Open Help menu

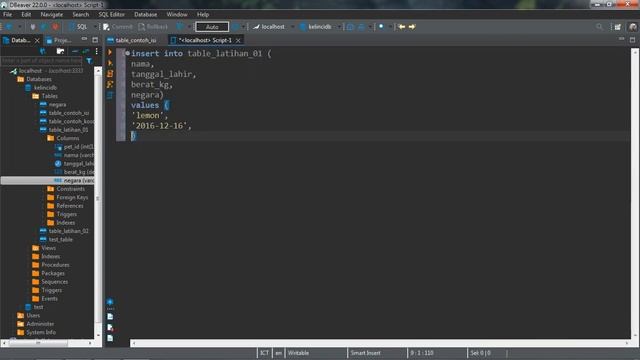[203, 14]
